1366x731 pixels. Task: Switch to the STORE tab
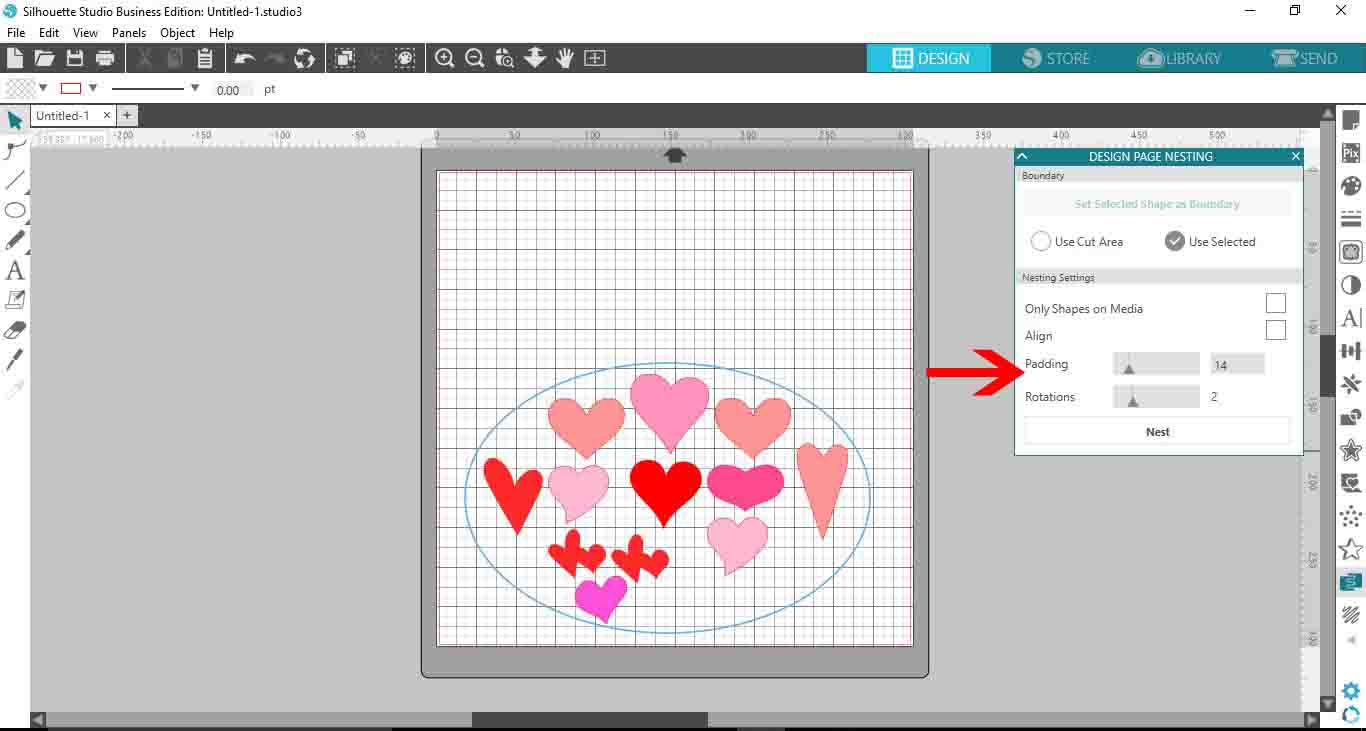[x=1056, y=58]
